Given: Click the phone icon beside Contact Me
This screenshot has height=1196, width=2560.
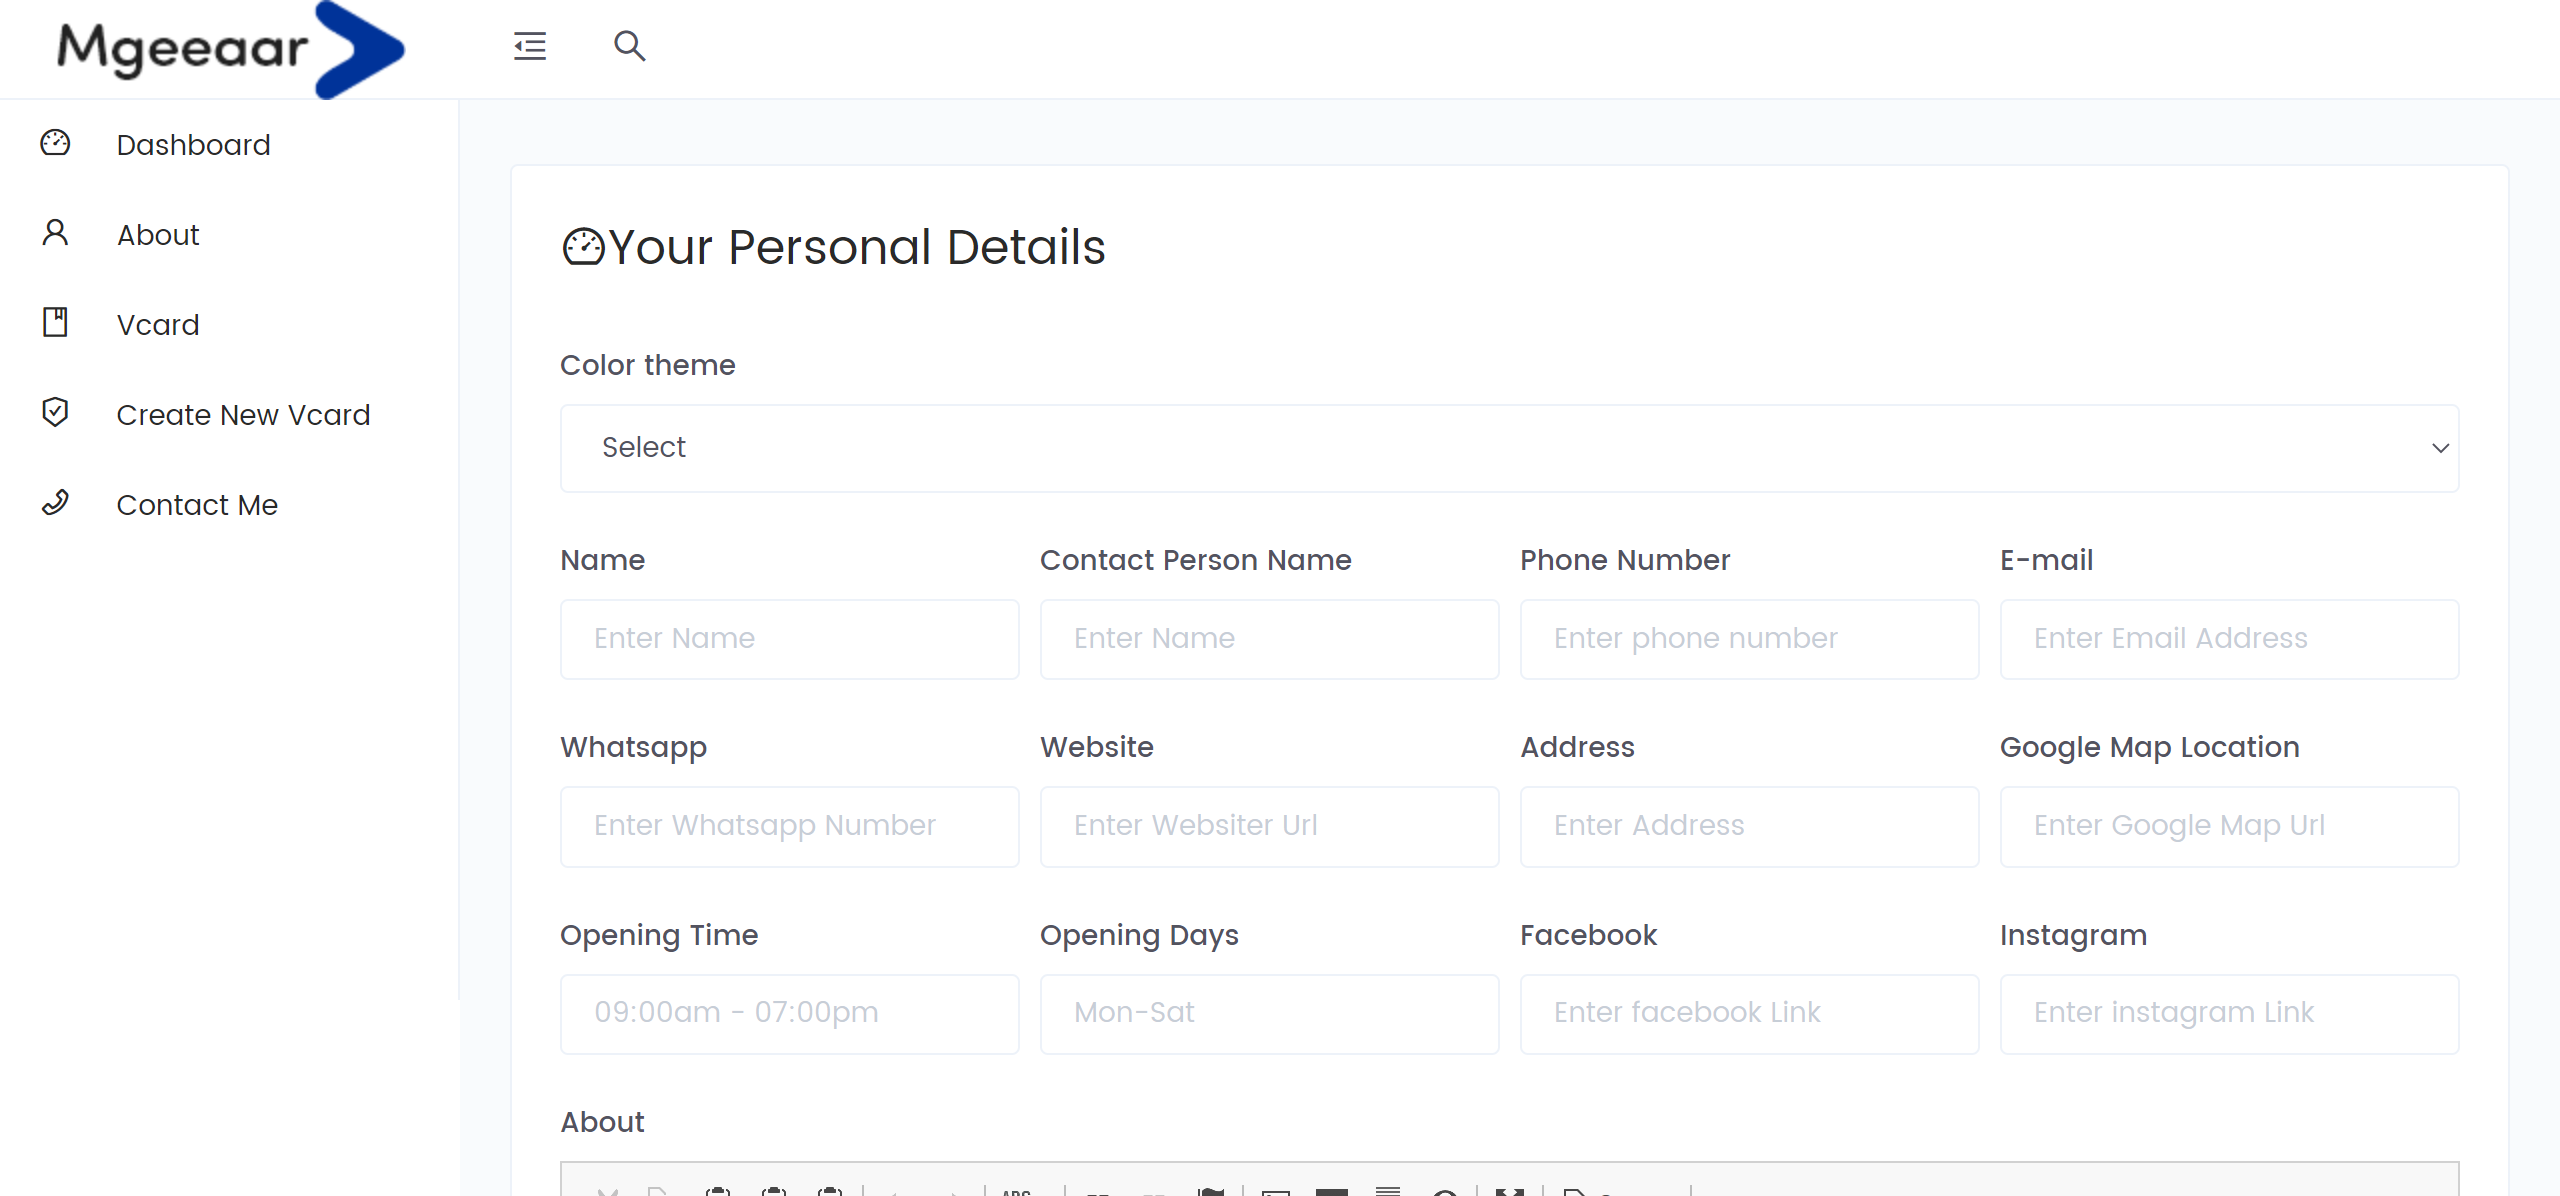Looking at the screenshot, I should click(55, 503).
